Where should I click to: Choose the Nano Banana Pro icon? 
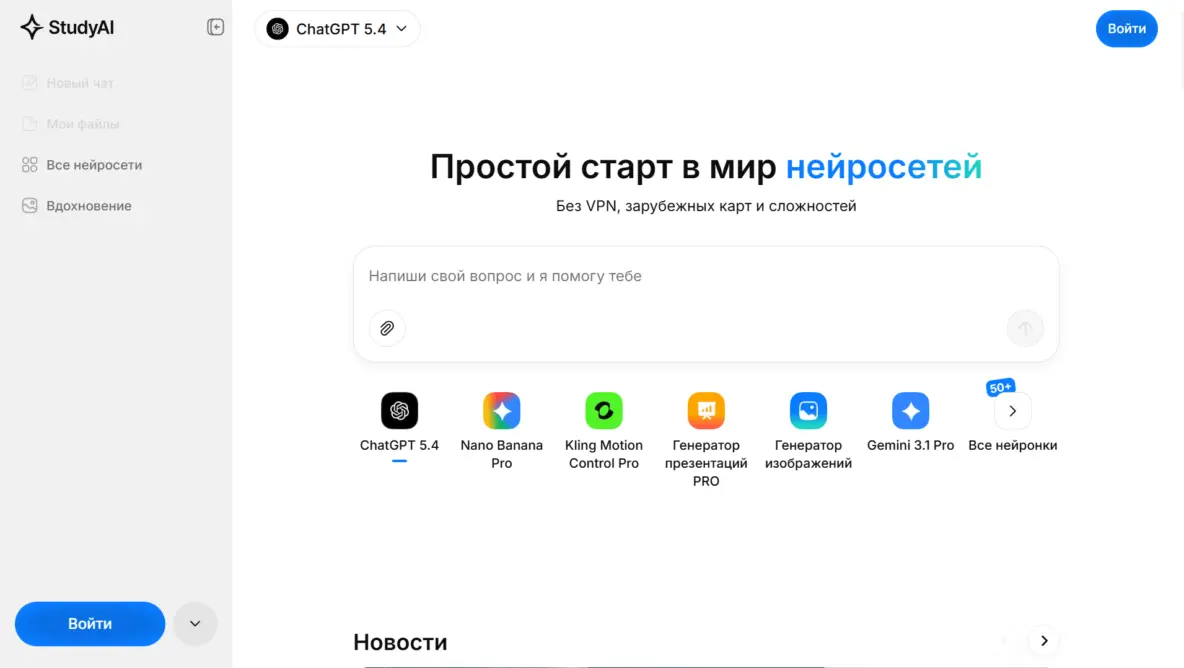(x=501, y=411)
